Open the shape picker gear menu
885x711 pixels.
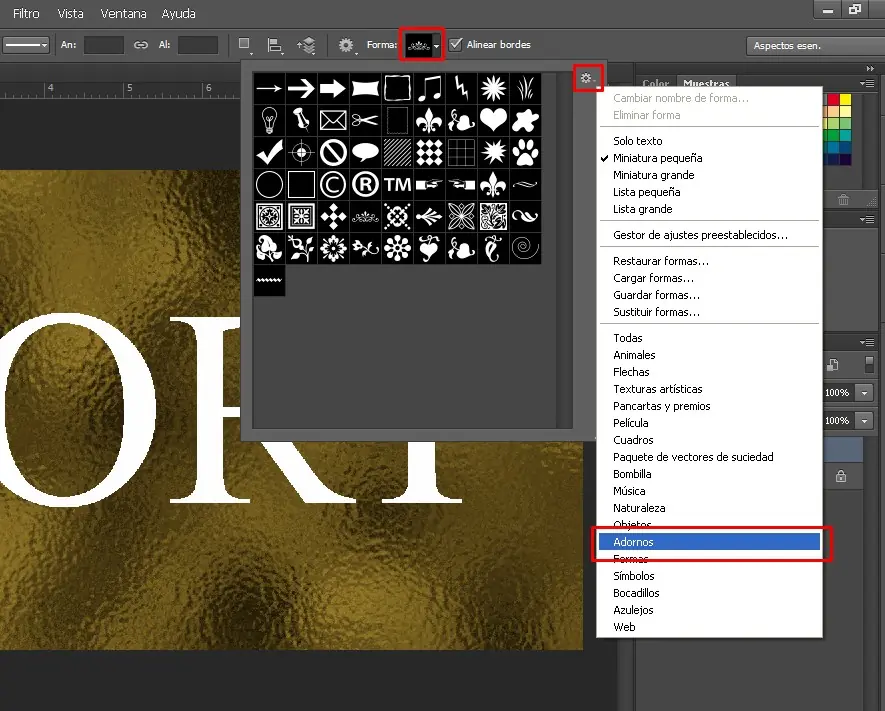[x=588, y=78]
